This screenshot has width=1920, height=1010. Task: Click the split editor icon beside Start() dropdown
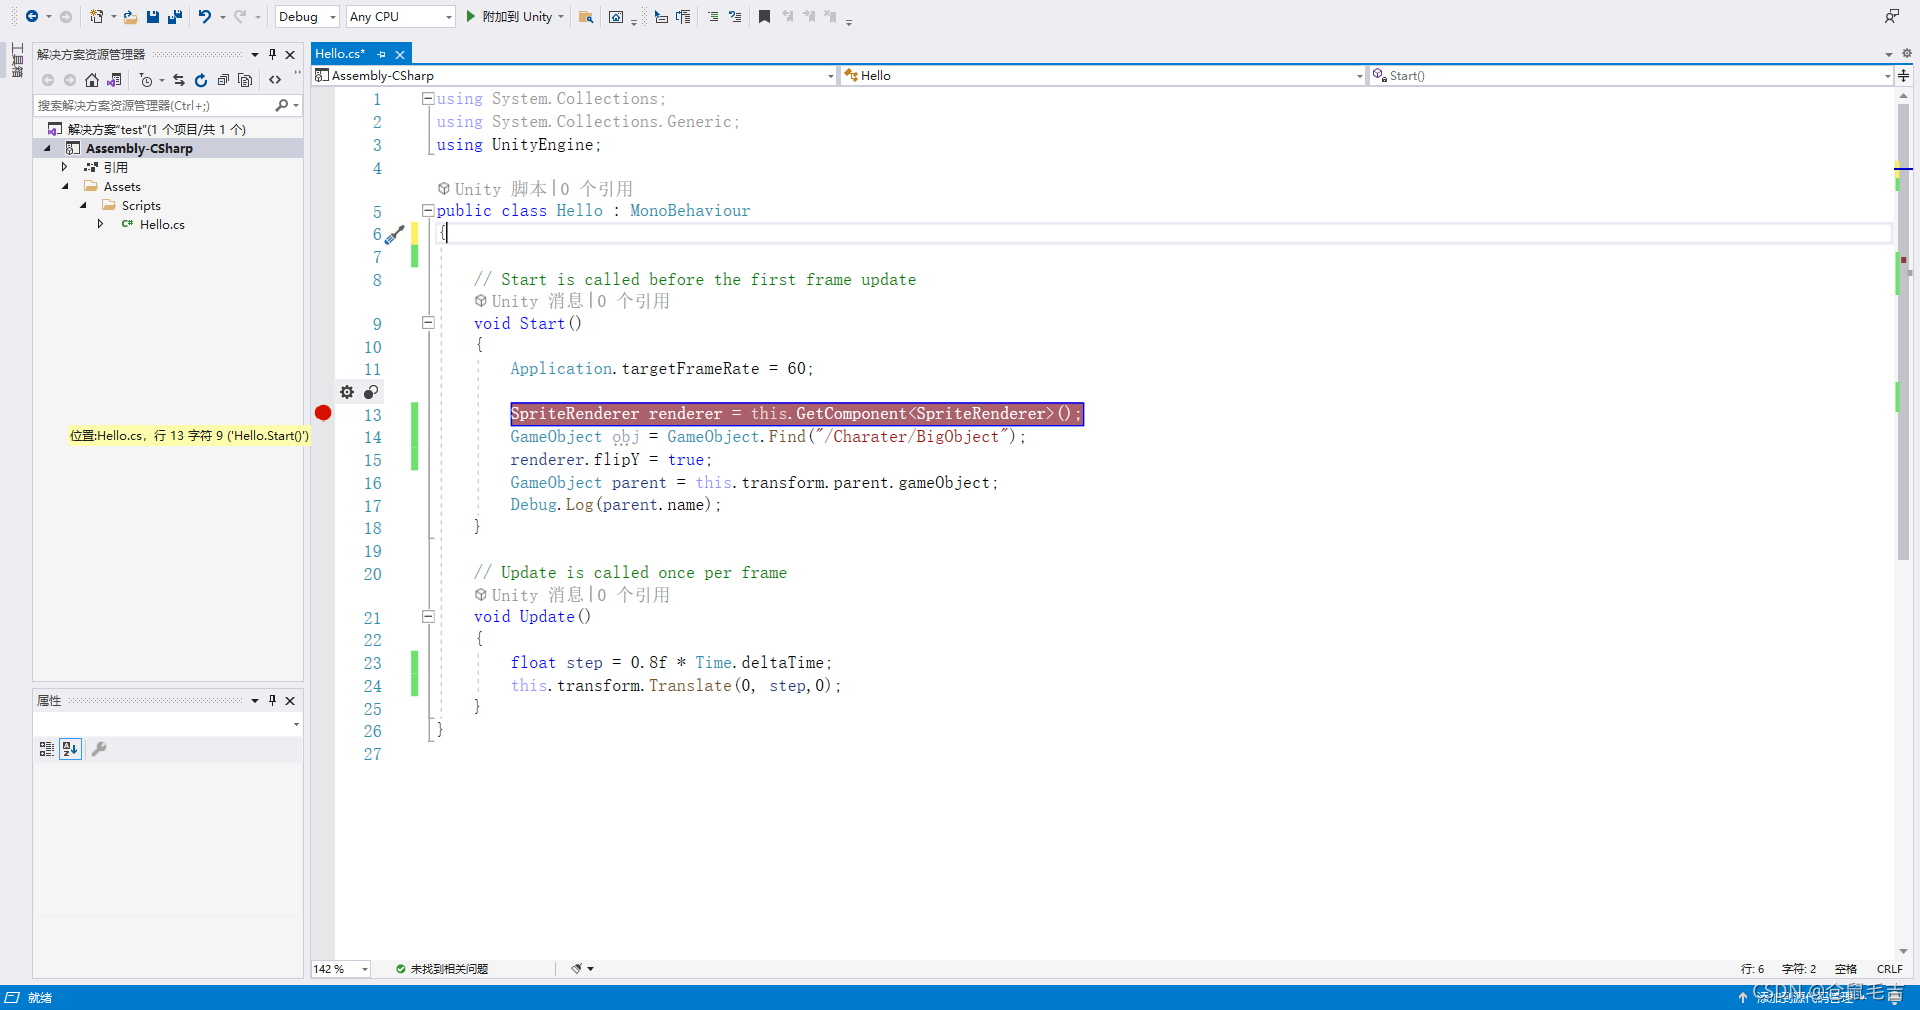tap(1904, 75)
